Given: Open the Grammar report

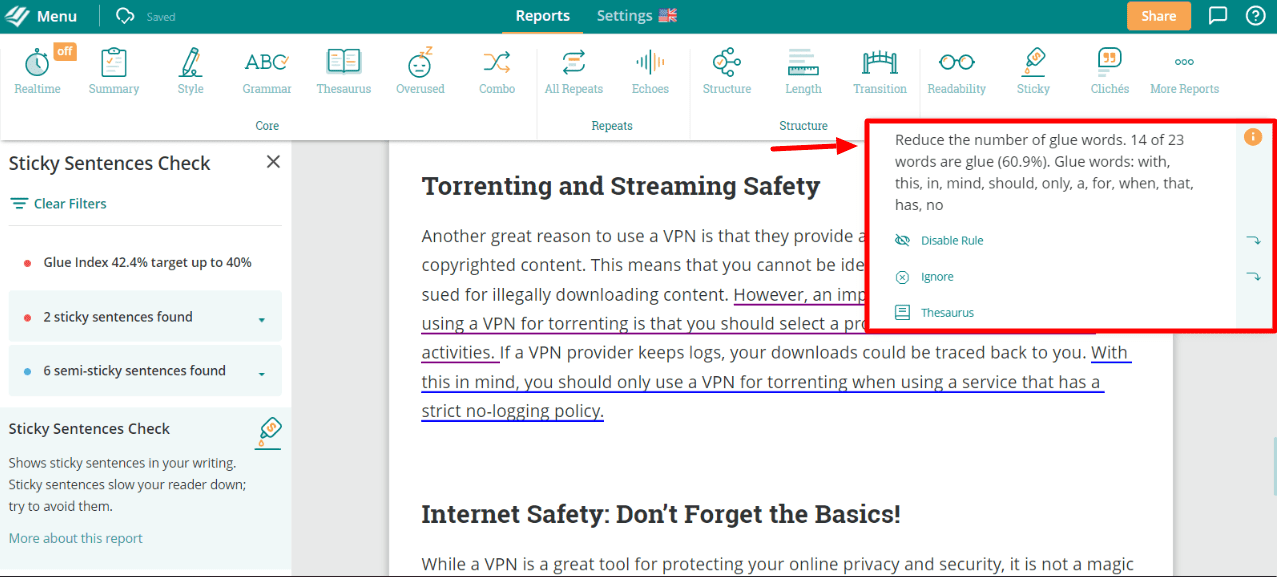Looking at the screenshot, I should (x=266, y=71).
